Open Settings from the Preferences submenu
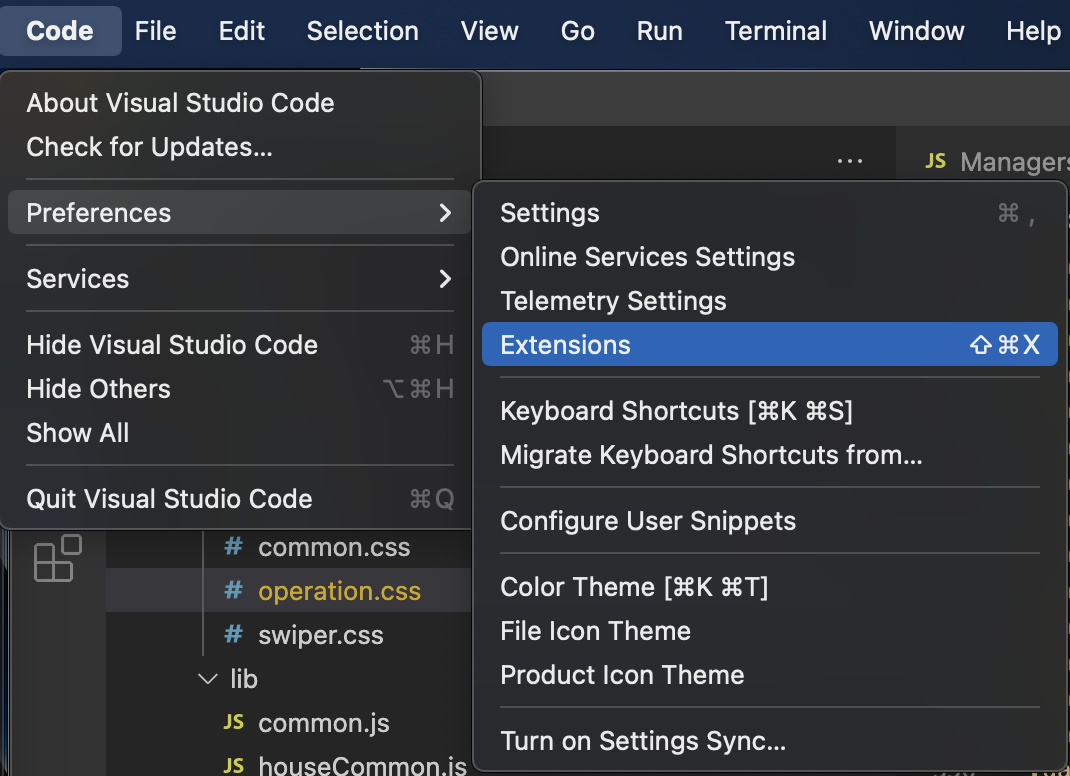This screenshot has height=776, width=1070. 549,212
